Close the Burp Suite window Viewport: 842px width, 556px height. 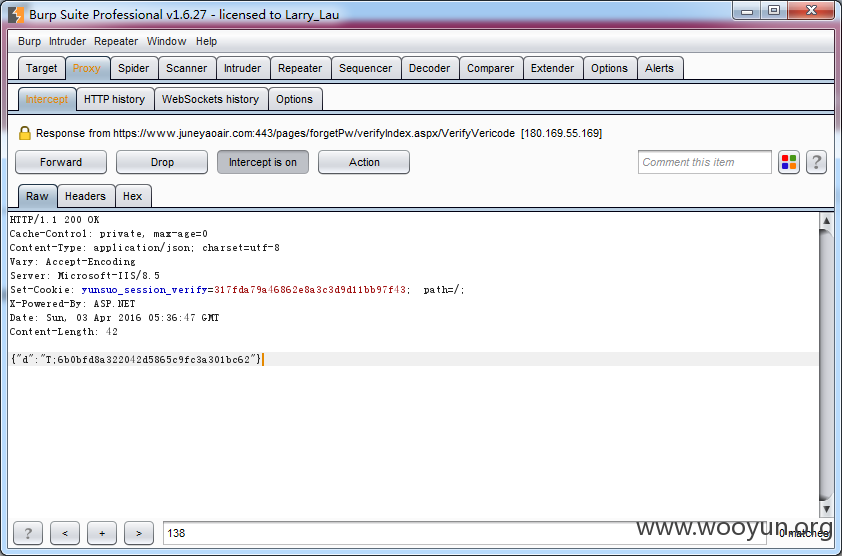[811, 11]
